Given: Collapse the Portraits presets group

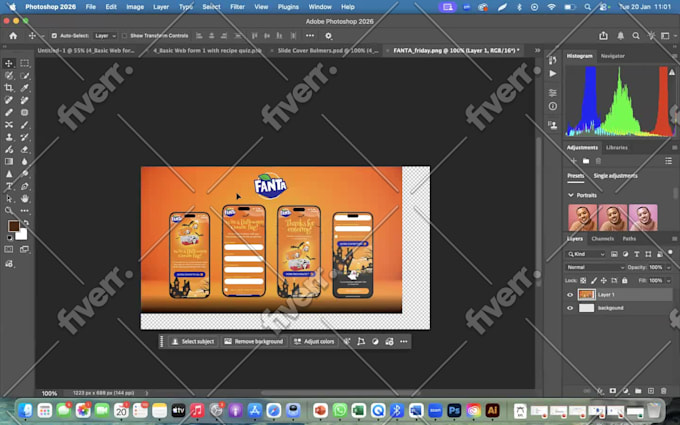Looking at the screenshot, I should point(571,195).
